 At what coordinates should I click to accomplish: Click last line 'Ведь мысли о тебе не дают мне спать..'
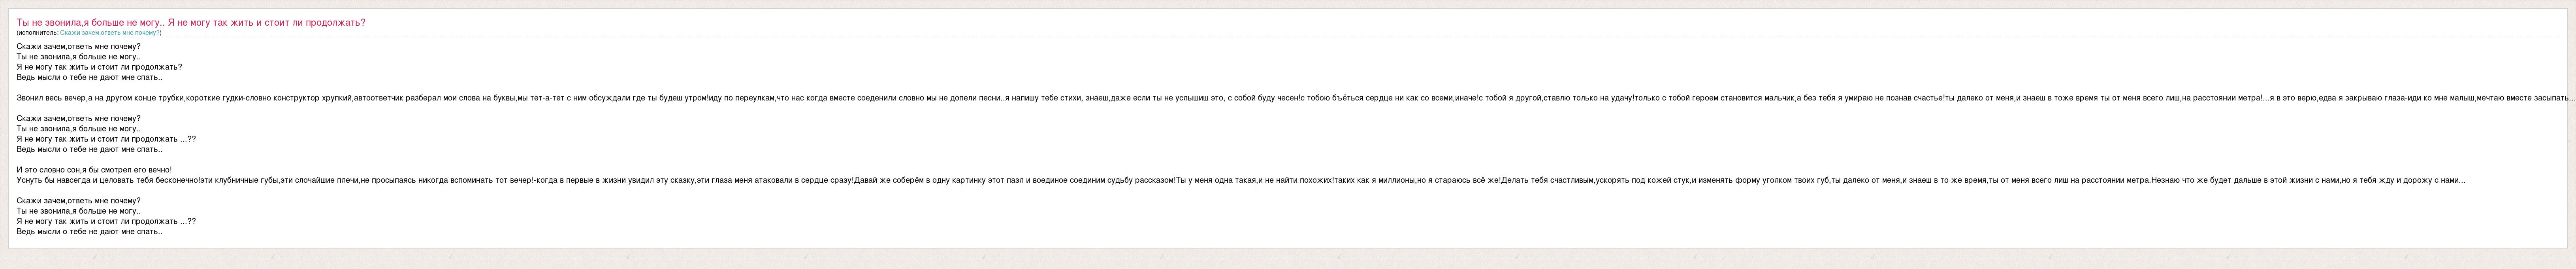coord(90,232)
